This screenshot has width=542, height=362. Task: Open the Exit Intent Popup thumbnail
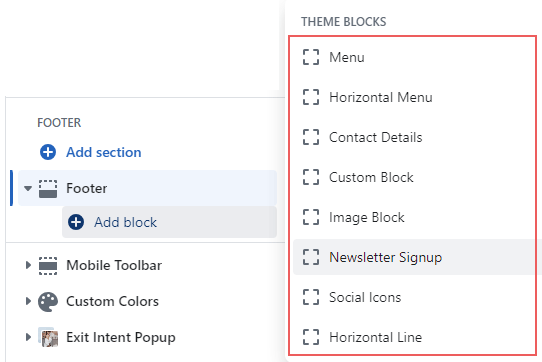48,337
